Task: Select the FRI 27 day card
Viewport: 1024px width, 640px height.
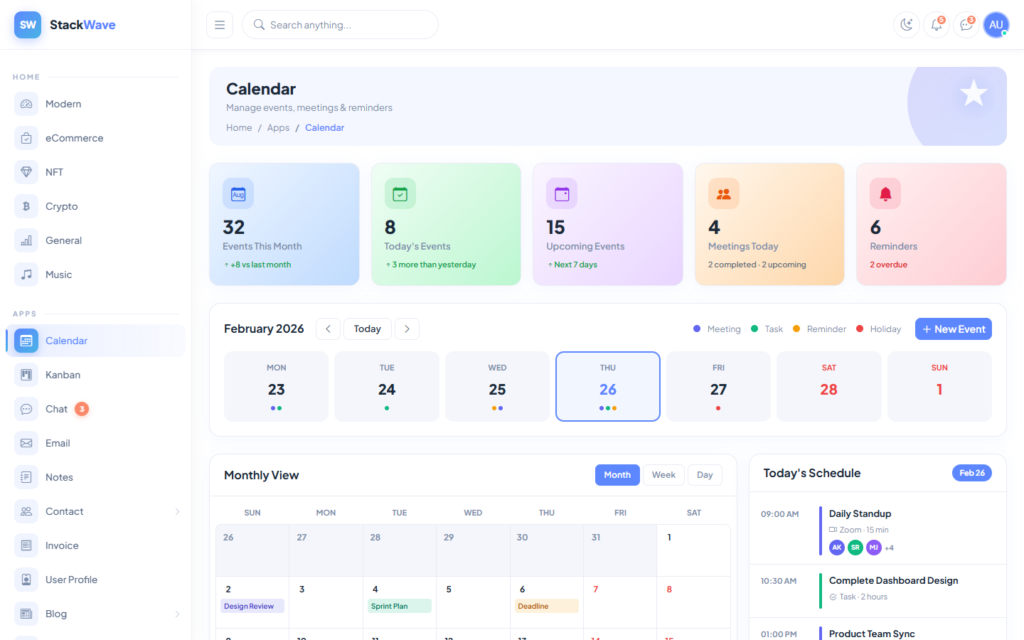Action: pyautogui.click(x=718, y=387)
